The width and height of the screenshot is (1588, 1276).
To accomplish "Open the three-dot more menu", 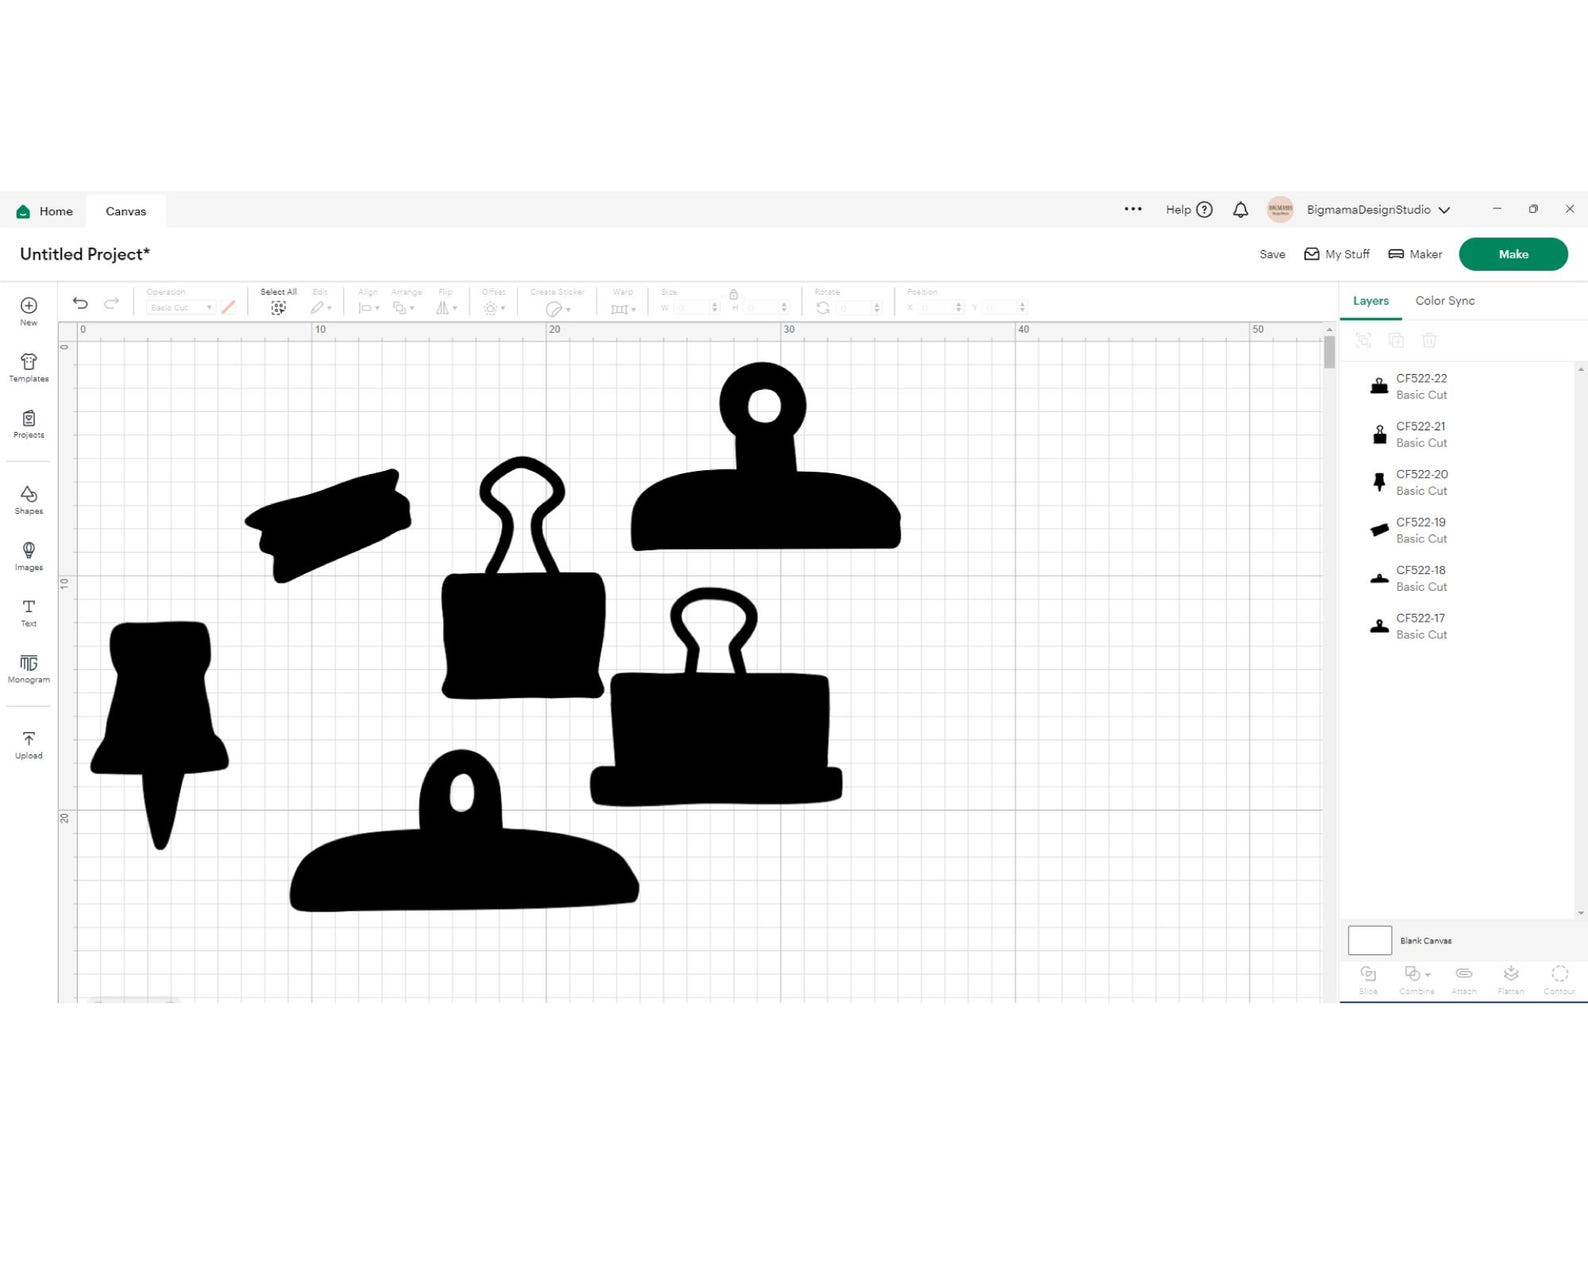I will (x=1133, y=209).
